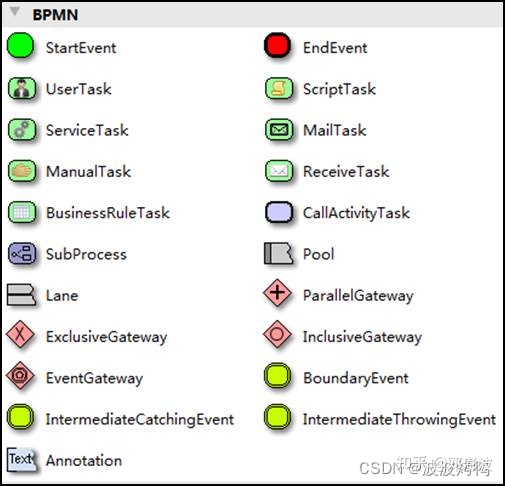
Task: Select the BusinessRuleTask table icon
Action: [22, 212]
